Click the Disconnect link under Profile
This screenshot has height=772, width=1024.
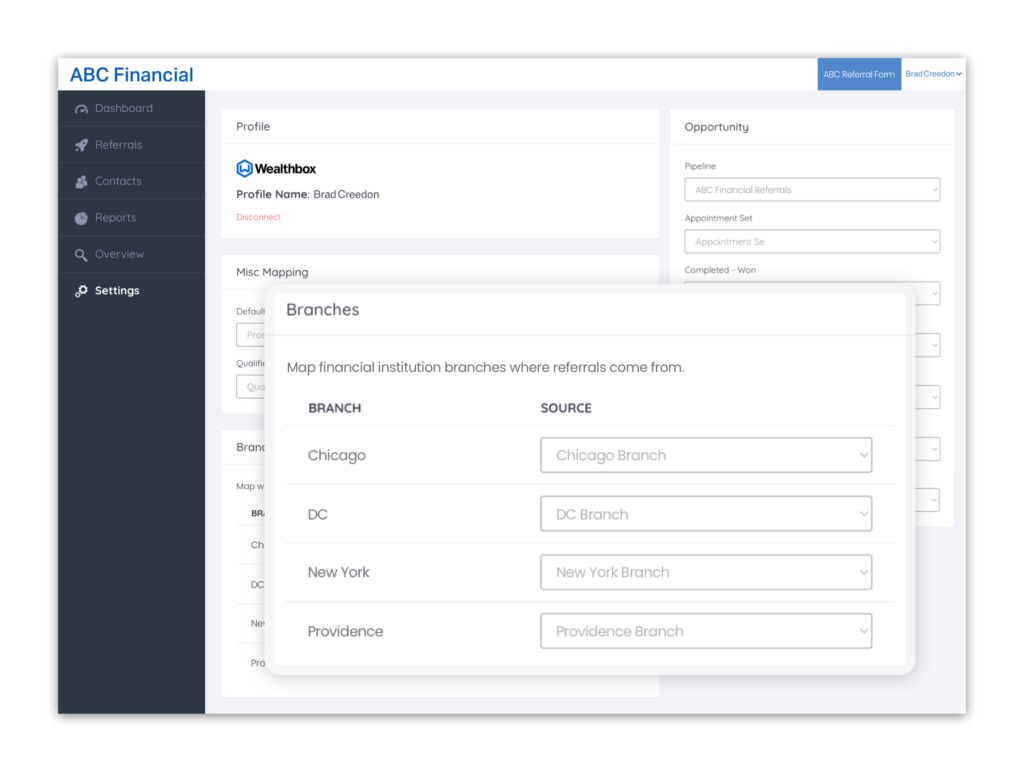258,216
